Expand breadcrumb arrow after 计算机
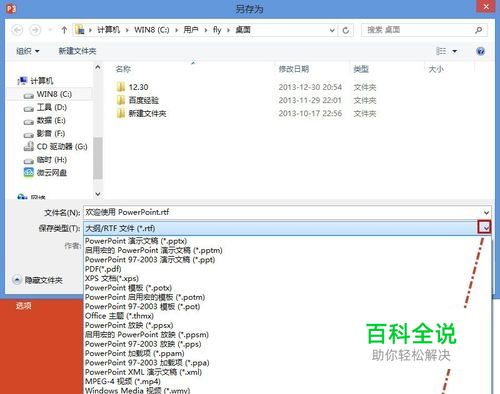Screen dimensions: 500x394 127,30
